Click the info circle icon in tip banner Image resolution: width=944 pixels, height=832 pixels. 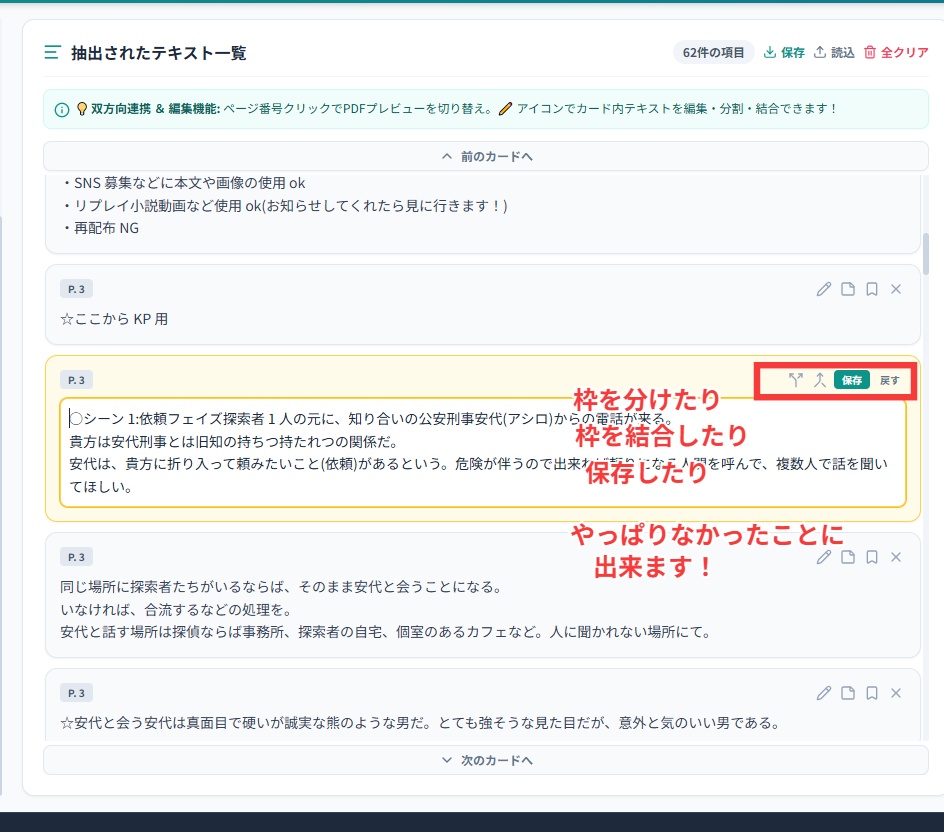61,110
